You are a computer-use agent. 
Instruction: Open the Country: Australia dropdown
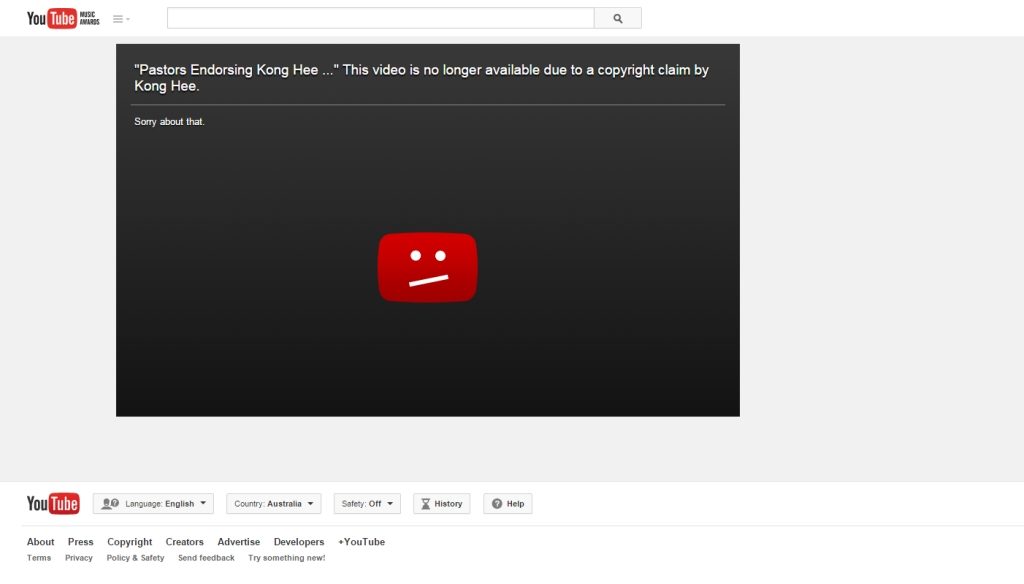tap(274, 504)
